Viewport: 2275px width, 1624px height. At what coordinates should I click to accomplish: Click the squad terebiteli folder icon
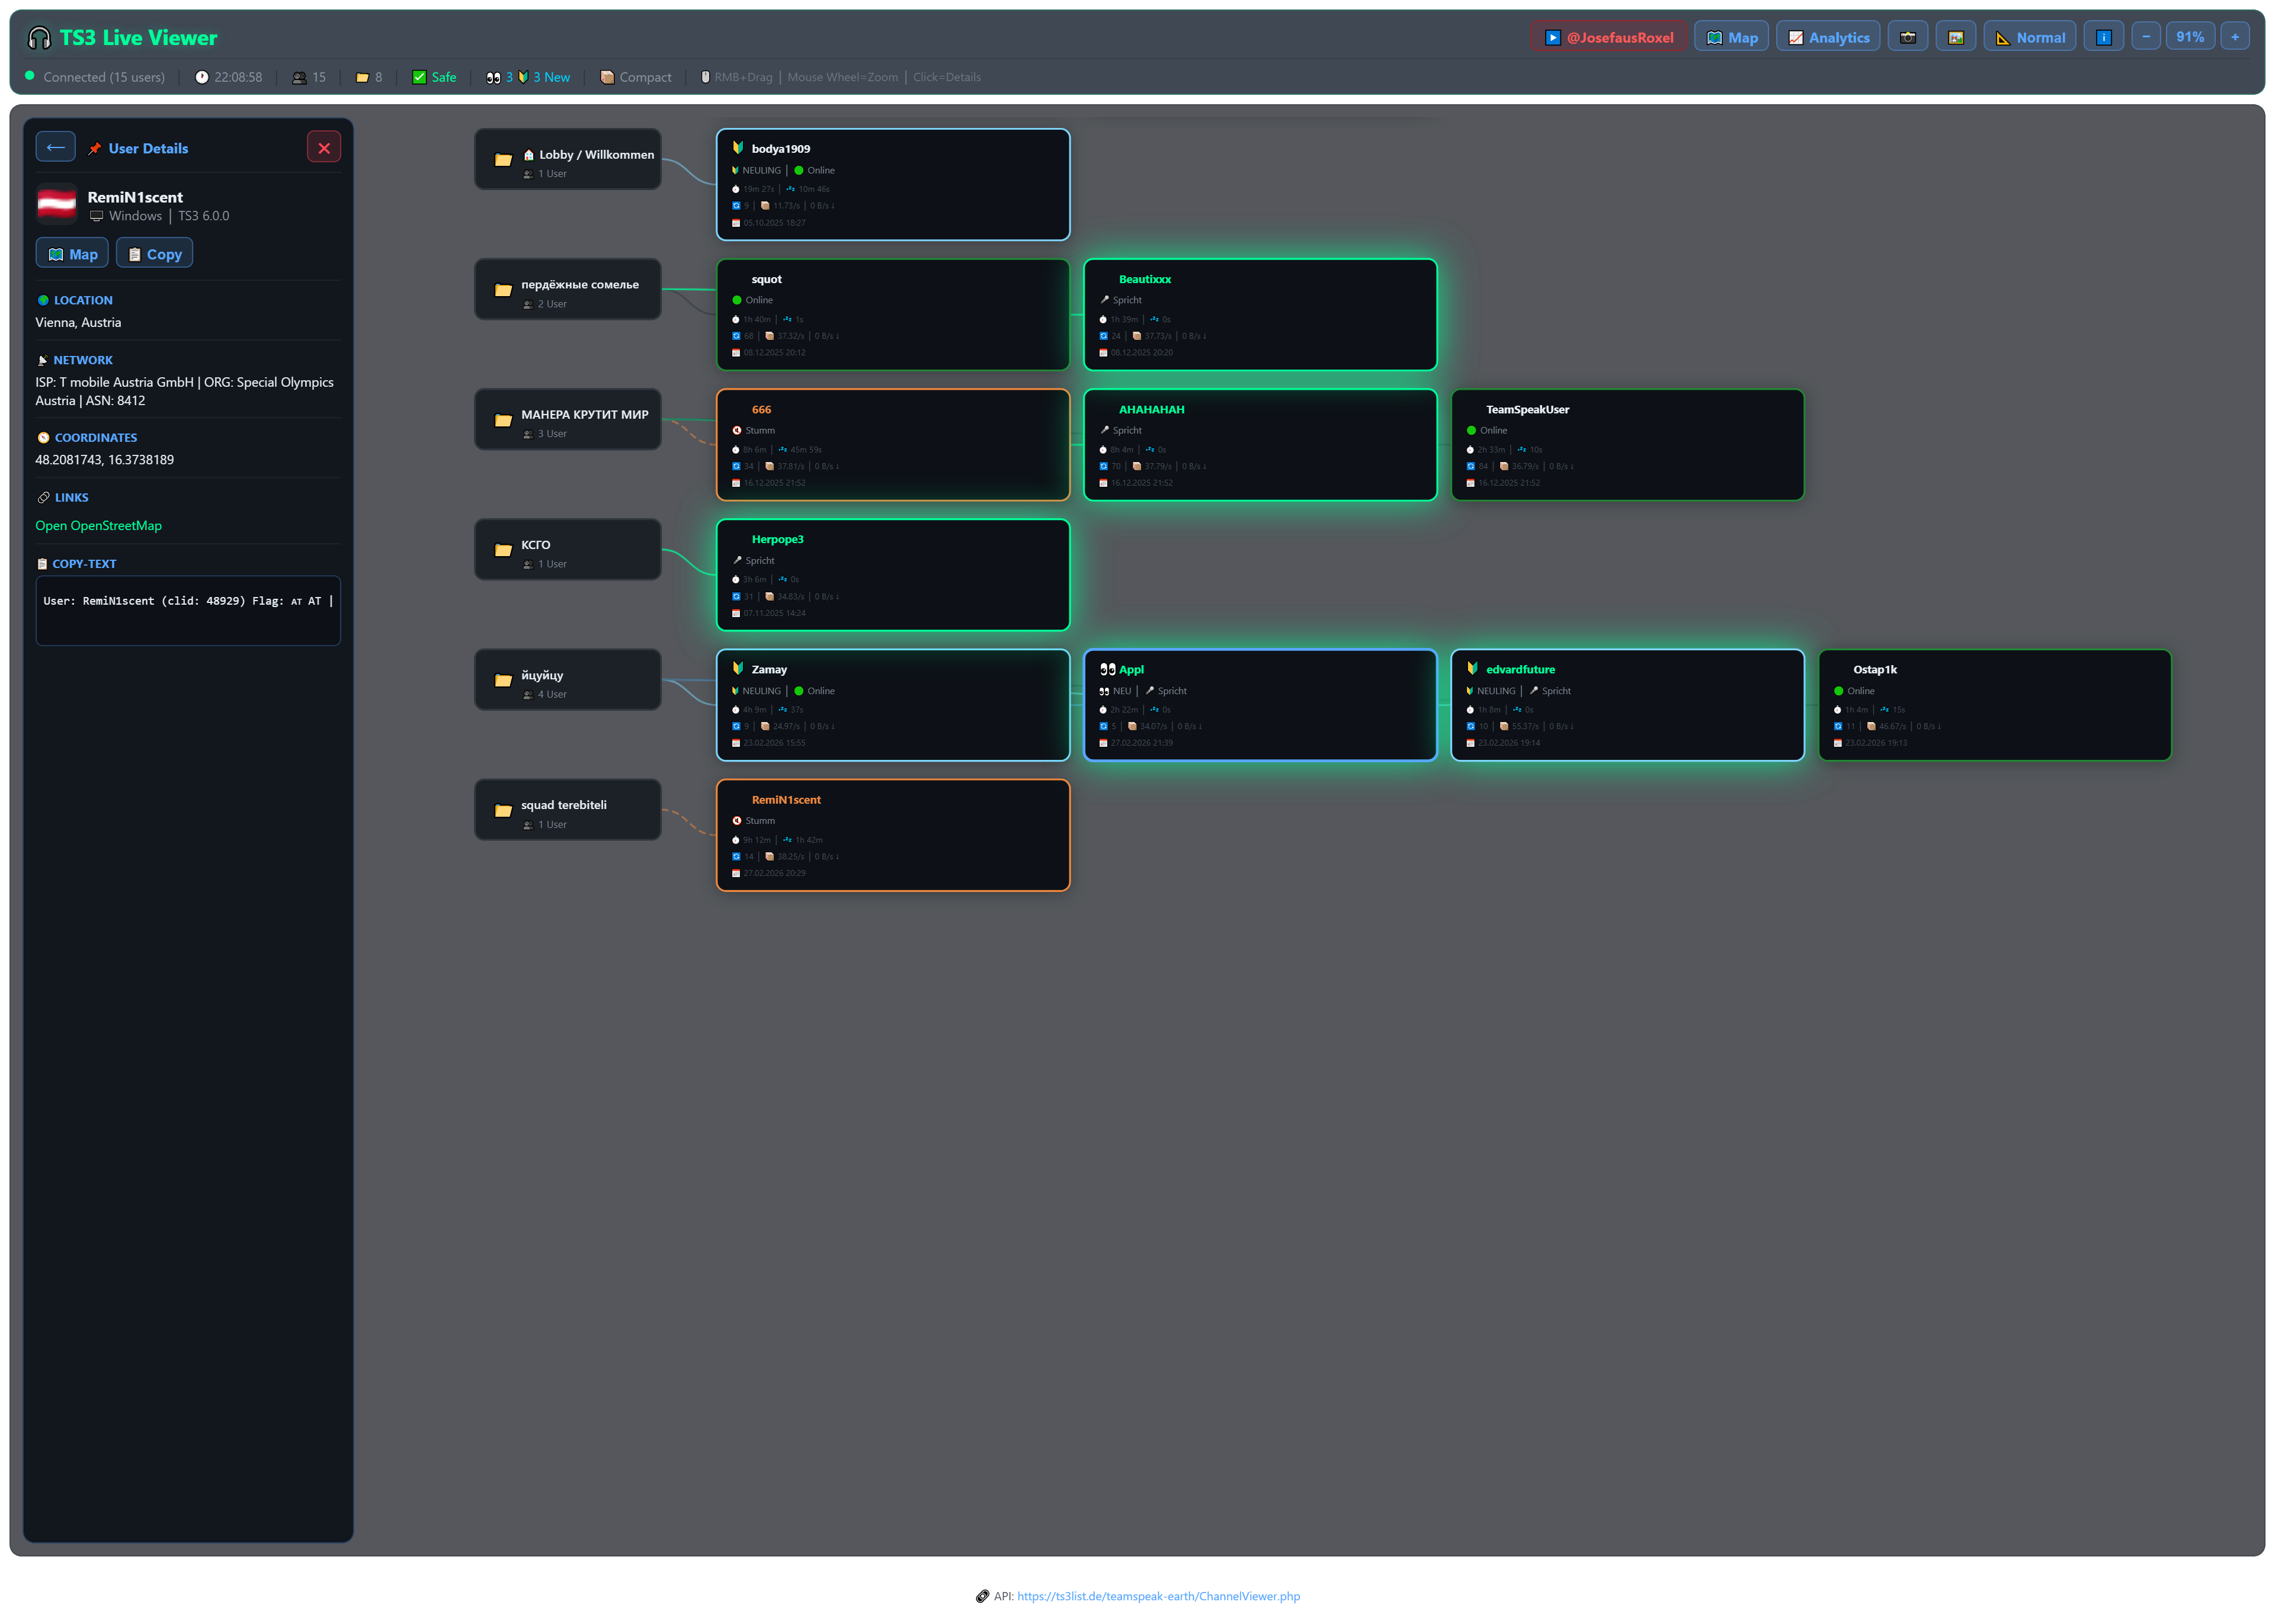(x=503, y=810)
